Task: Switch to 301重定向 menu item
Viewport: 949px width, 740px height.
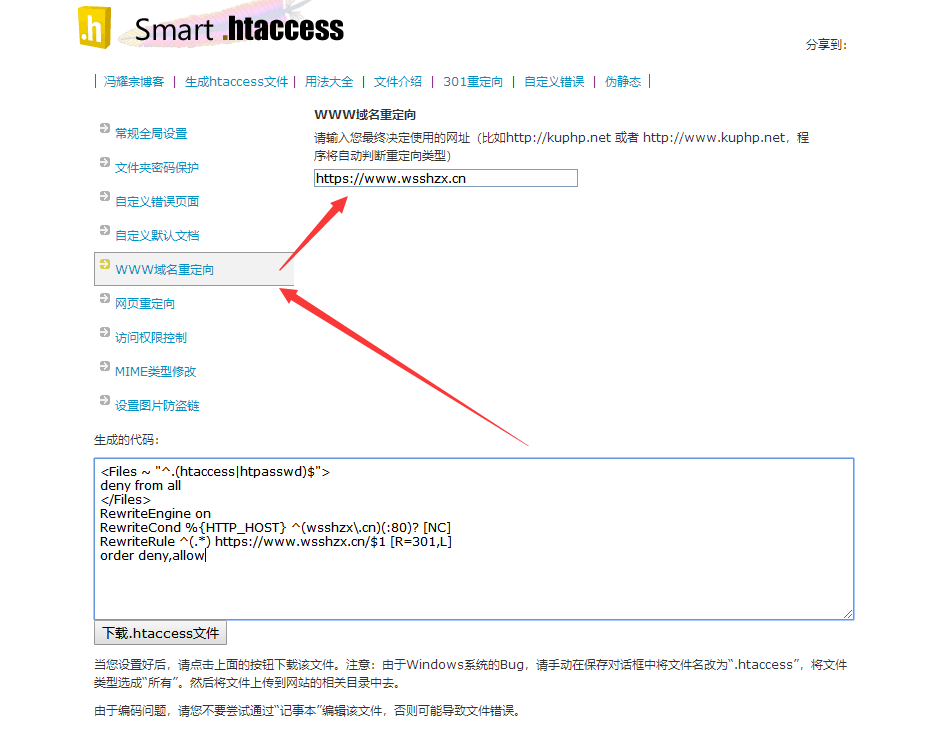Action: tap(472, 82)
